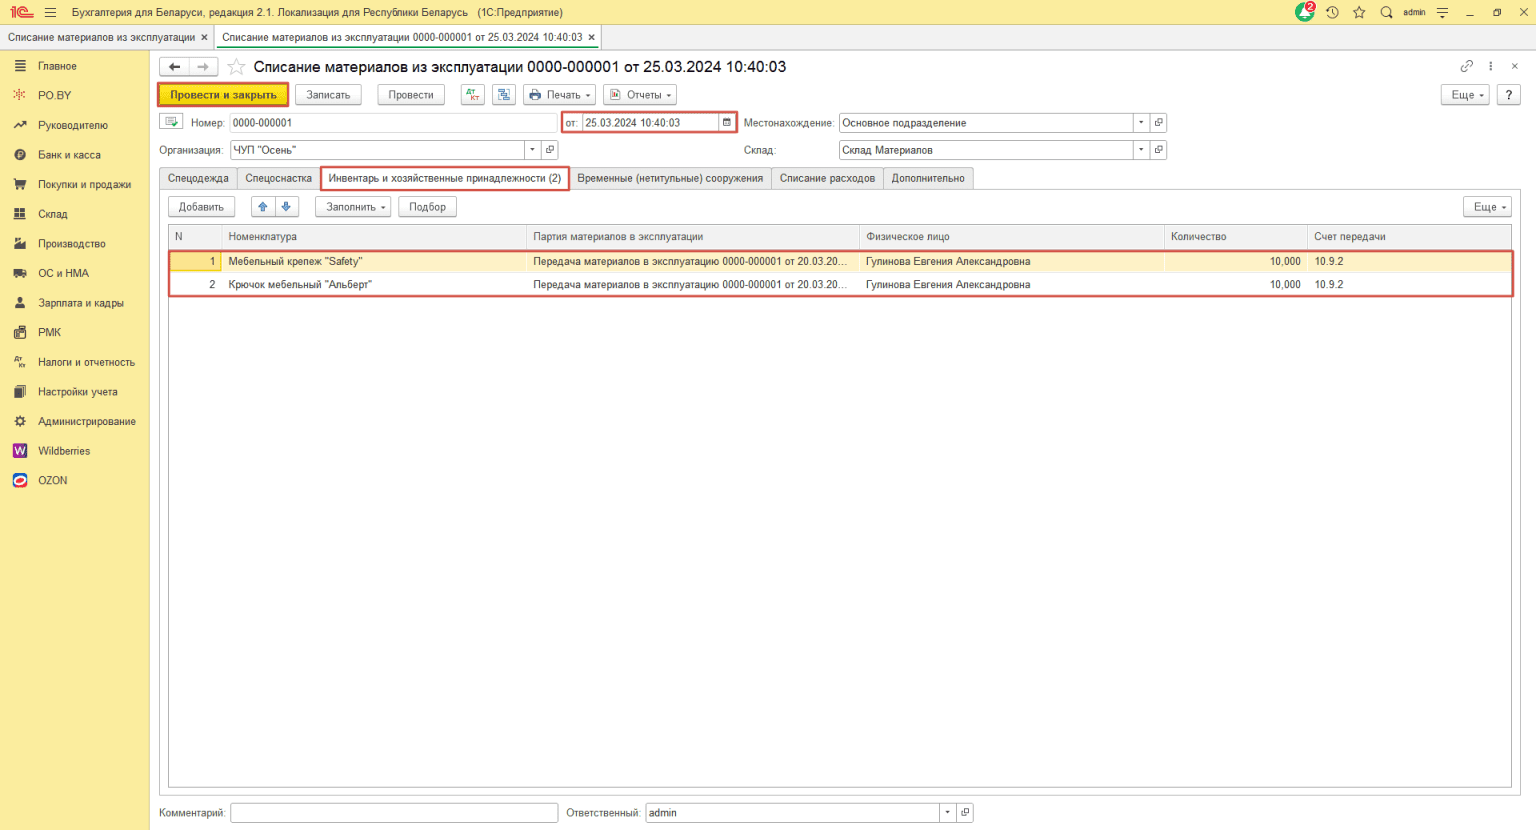Move selected row up with arrow
1536x830 pixels.
click(263, 207)
